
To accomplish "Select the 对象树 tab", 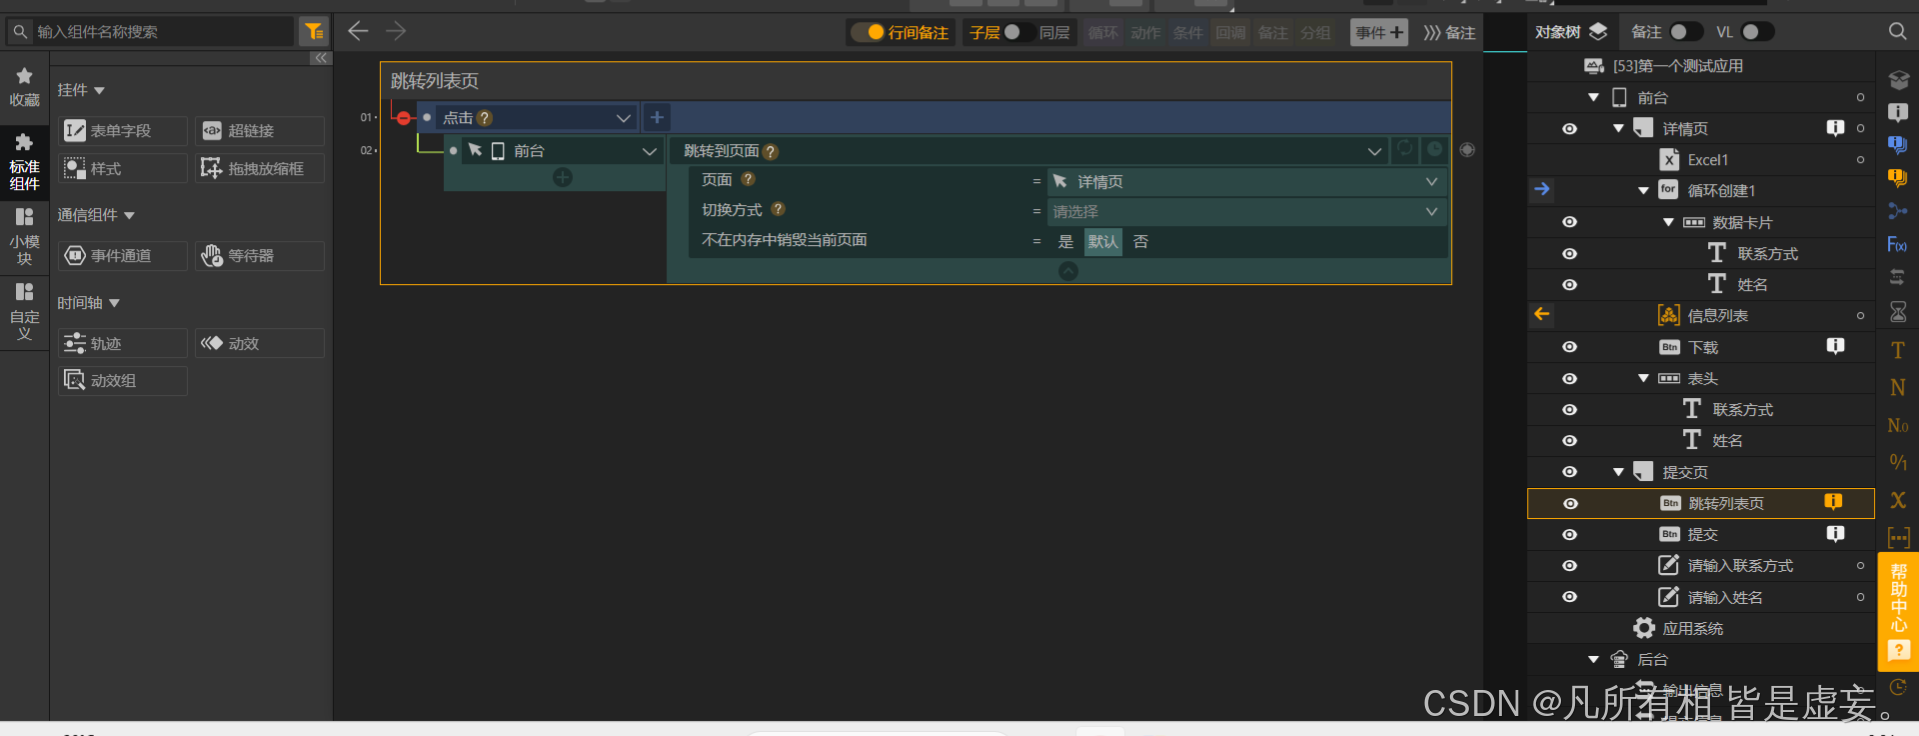I will point(1571,32).
